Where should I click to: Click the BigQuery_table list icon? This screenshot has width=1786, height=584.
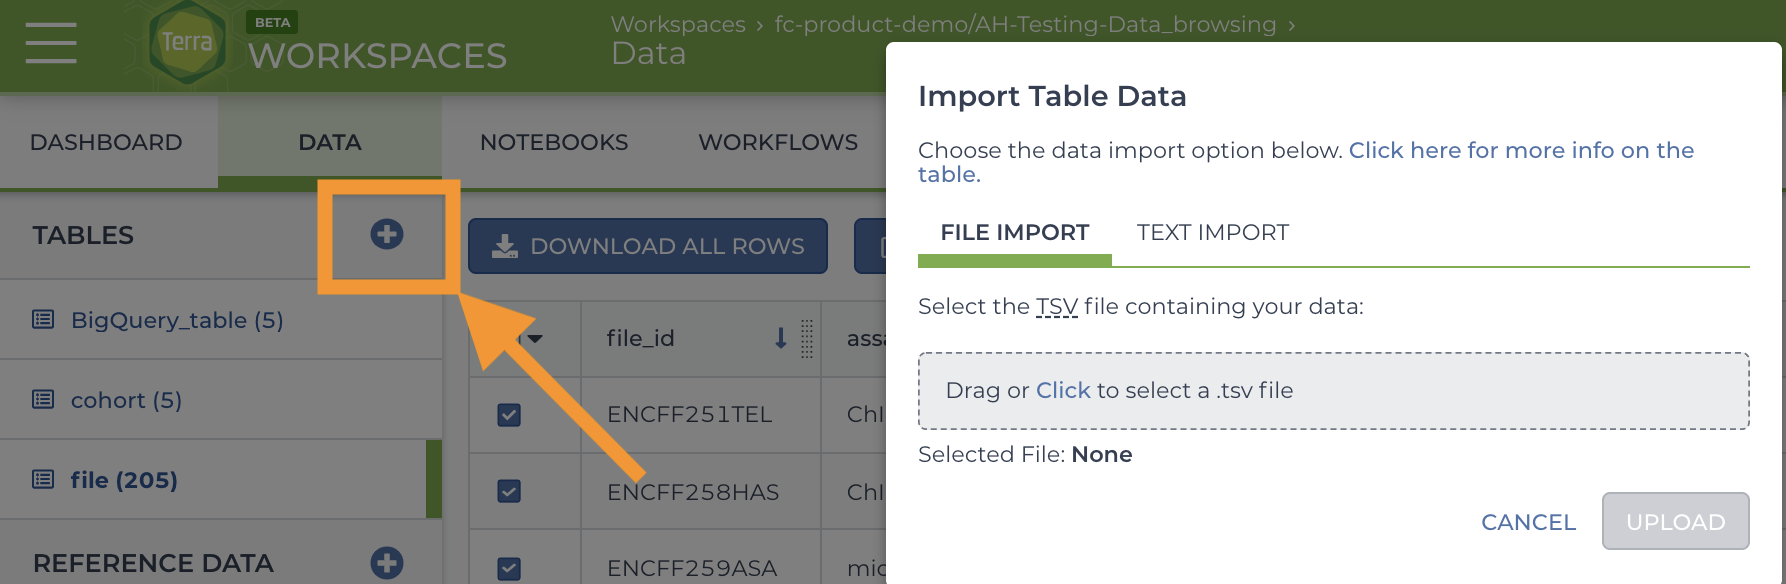43,320
